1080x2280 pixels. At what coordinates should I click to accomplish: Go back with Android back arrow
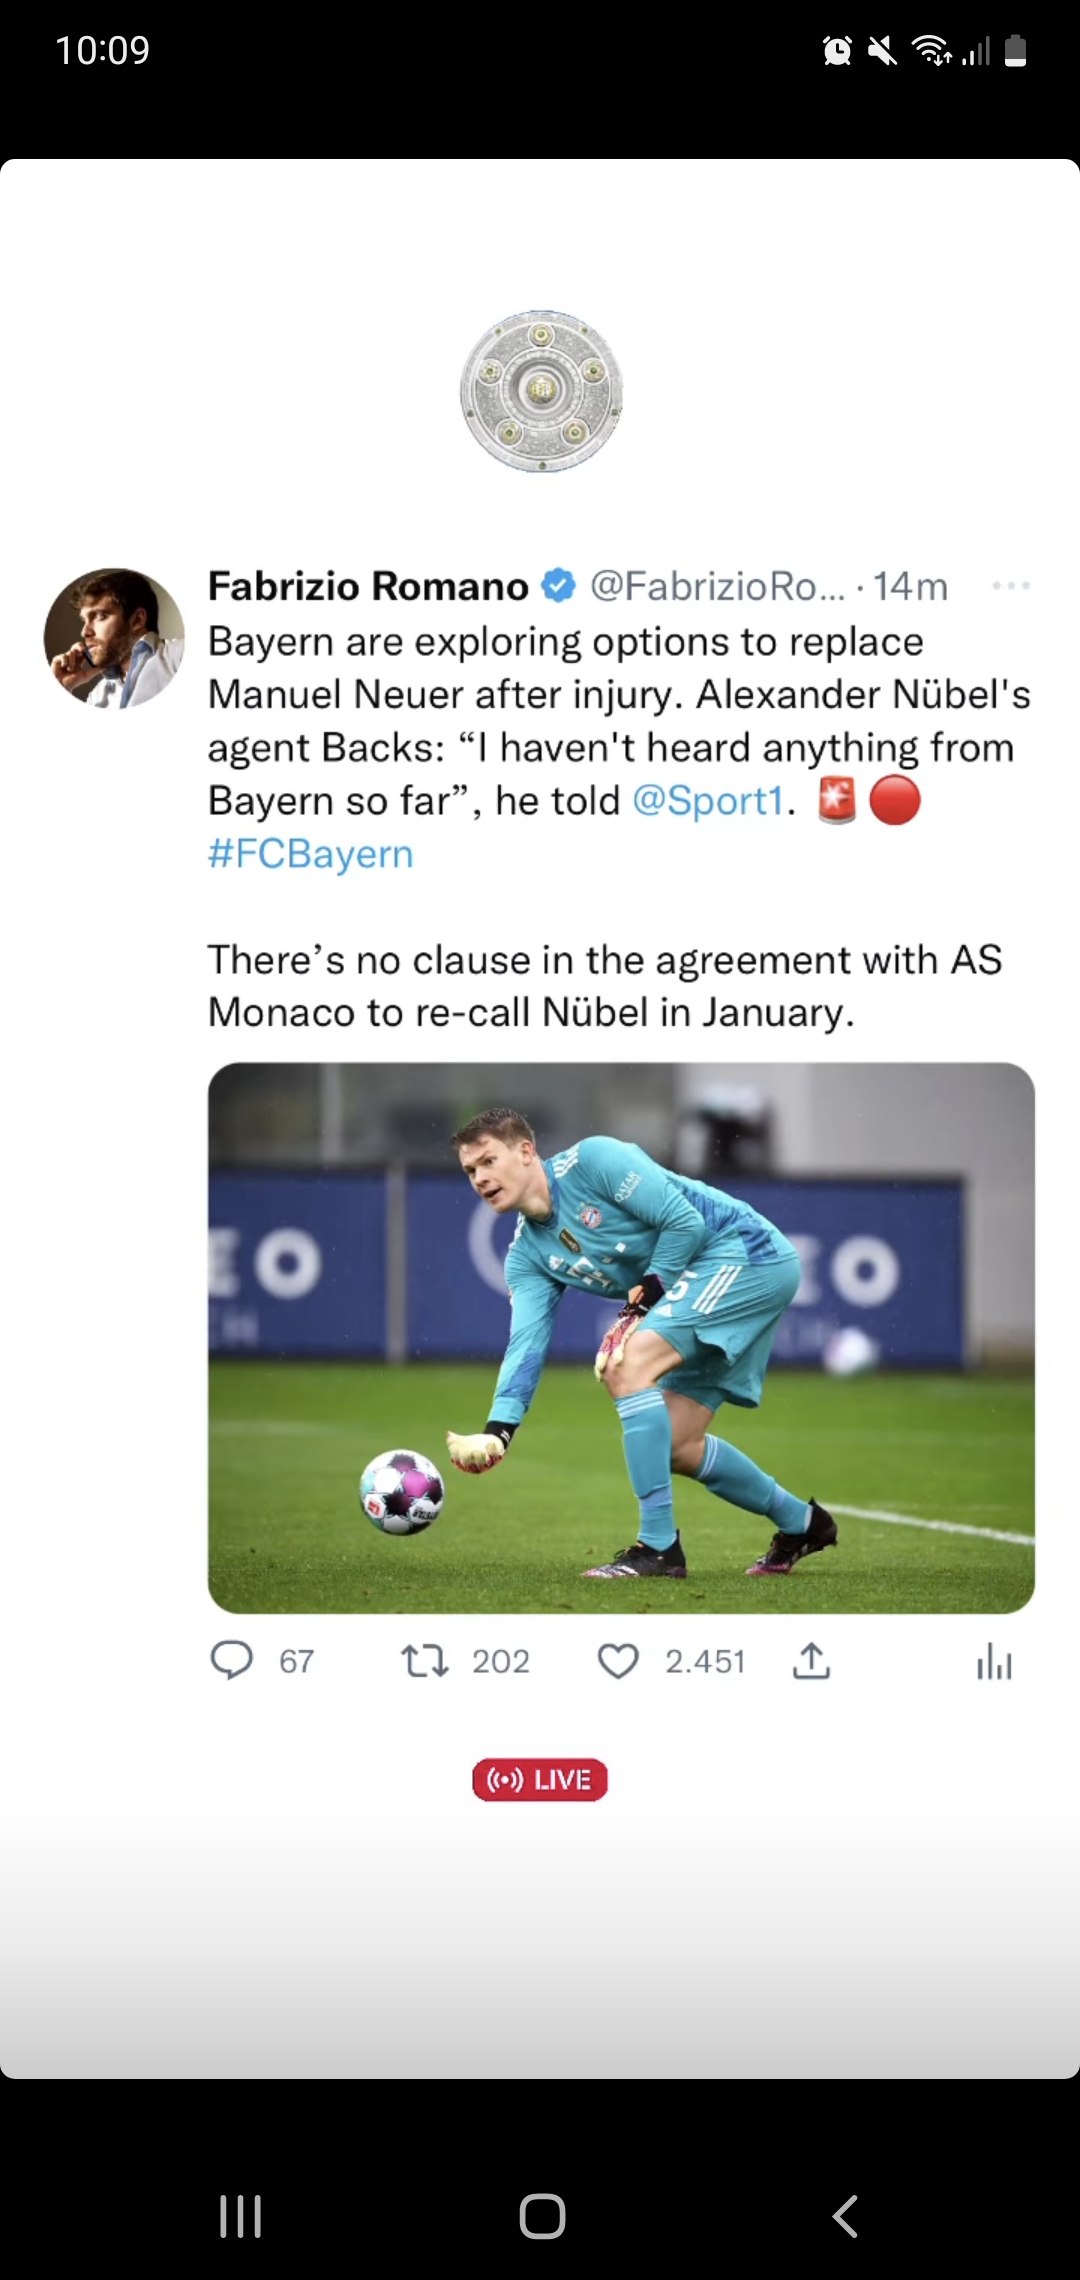[x=845, y=2216]
